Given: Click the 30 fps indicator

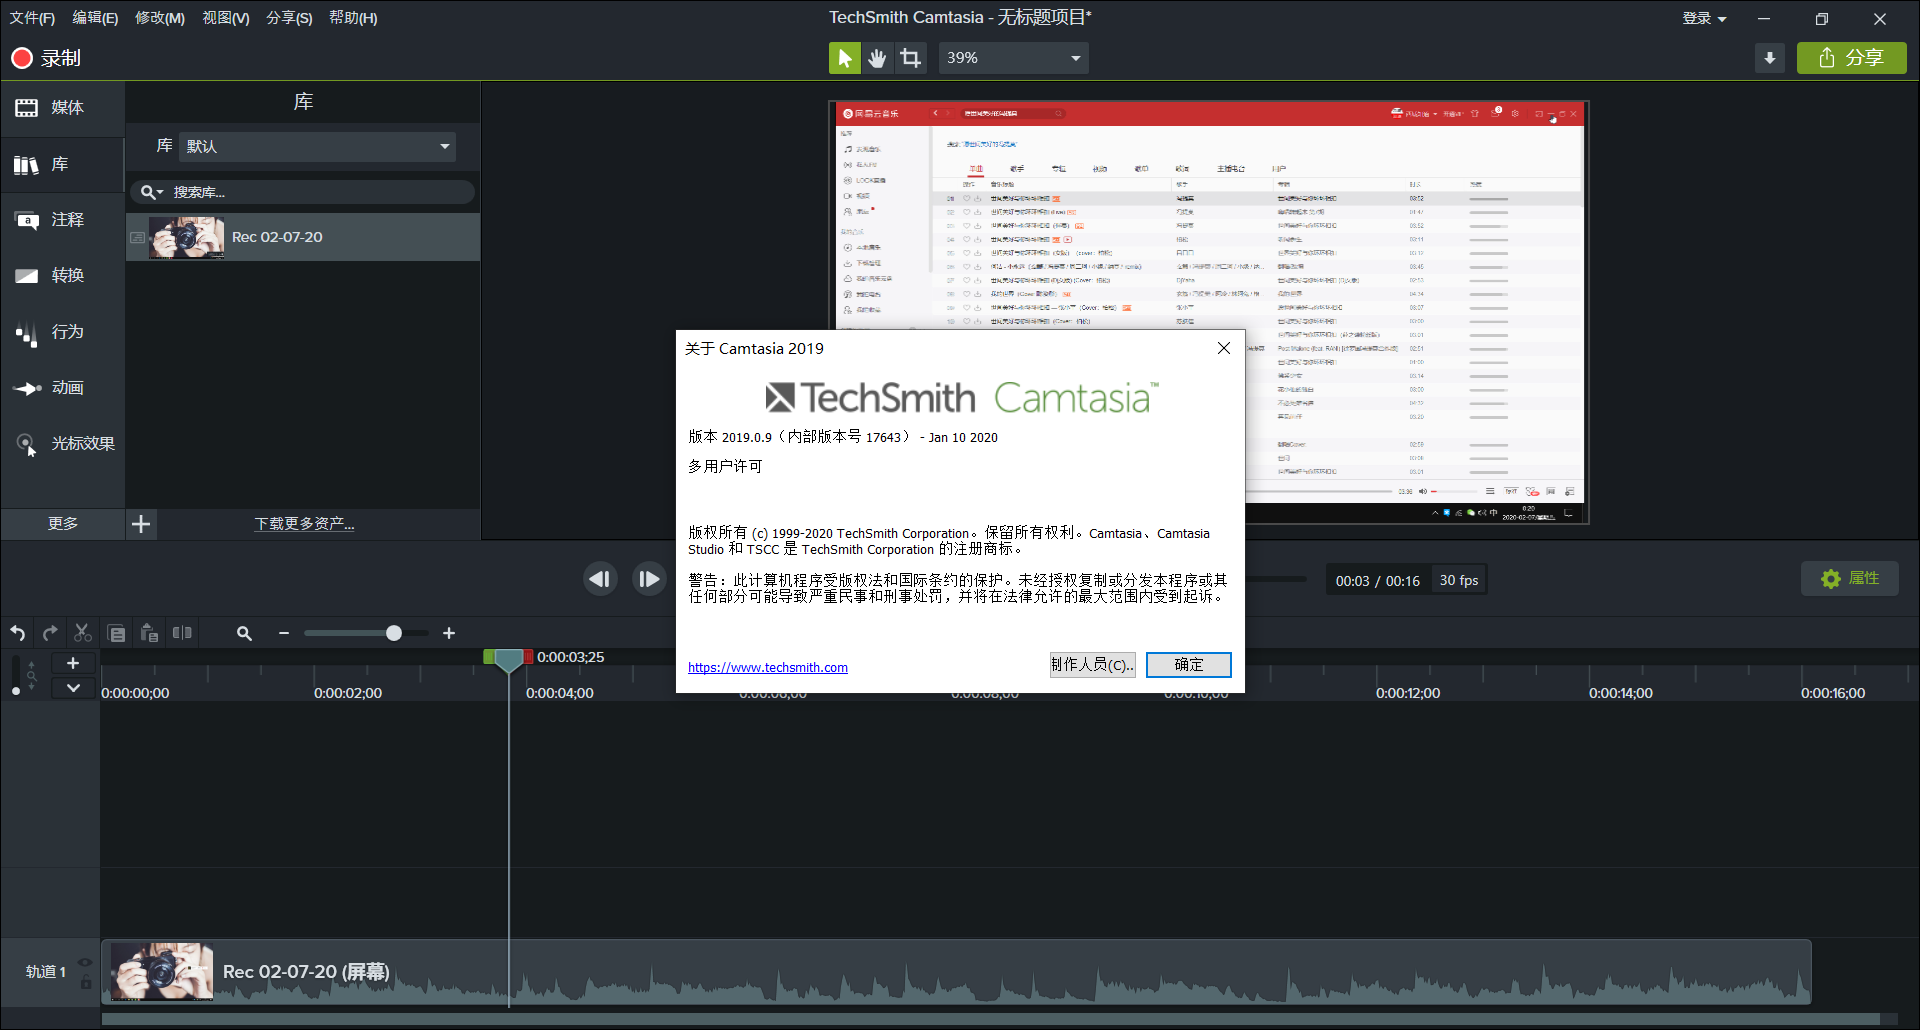Looking at the screenshot, I should point(1458,580).
